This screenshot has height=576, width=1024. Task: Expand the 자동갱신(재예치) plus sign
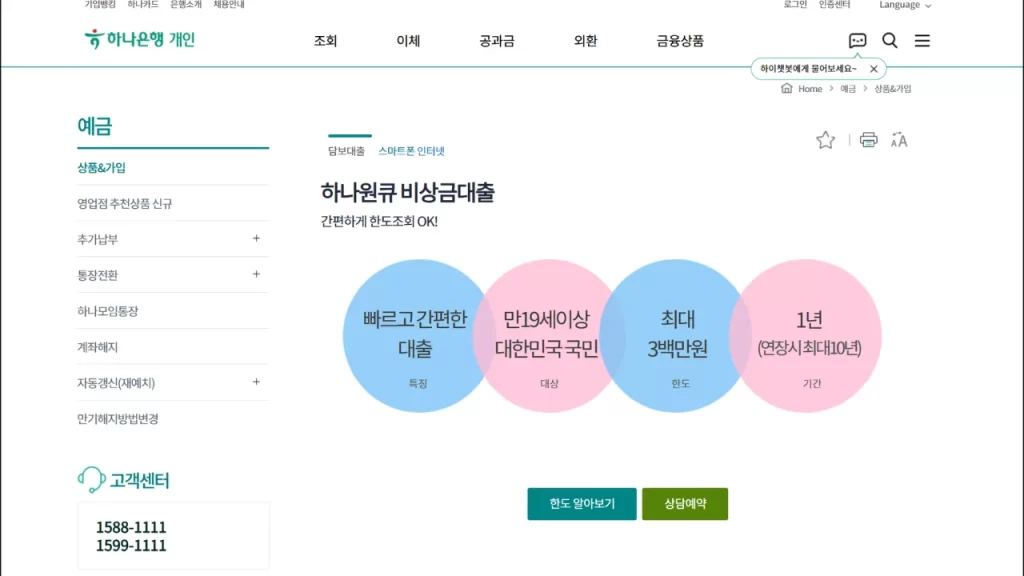pyautogui.click(x=256, y=382)
